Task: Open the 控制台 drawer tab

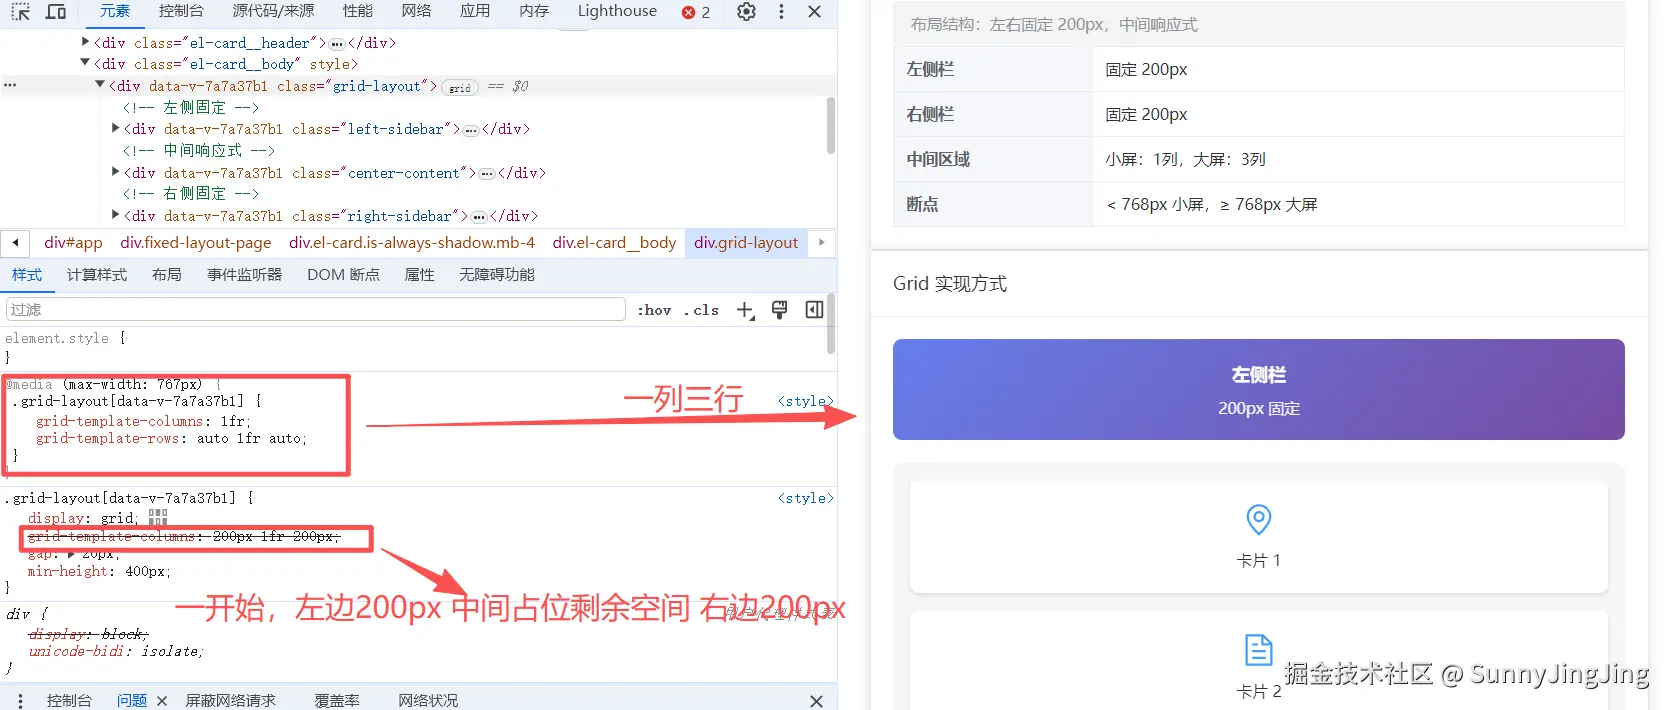Action: point(69,701)
